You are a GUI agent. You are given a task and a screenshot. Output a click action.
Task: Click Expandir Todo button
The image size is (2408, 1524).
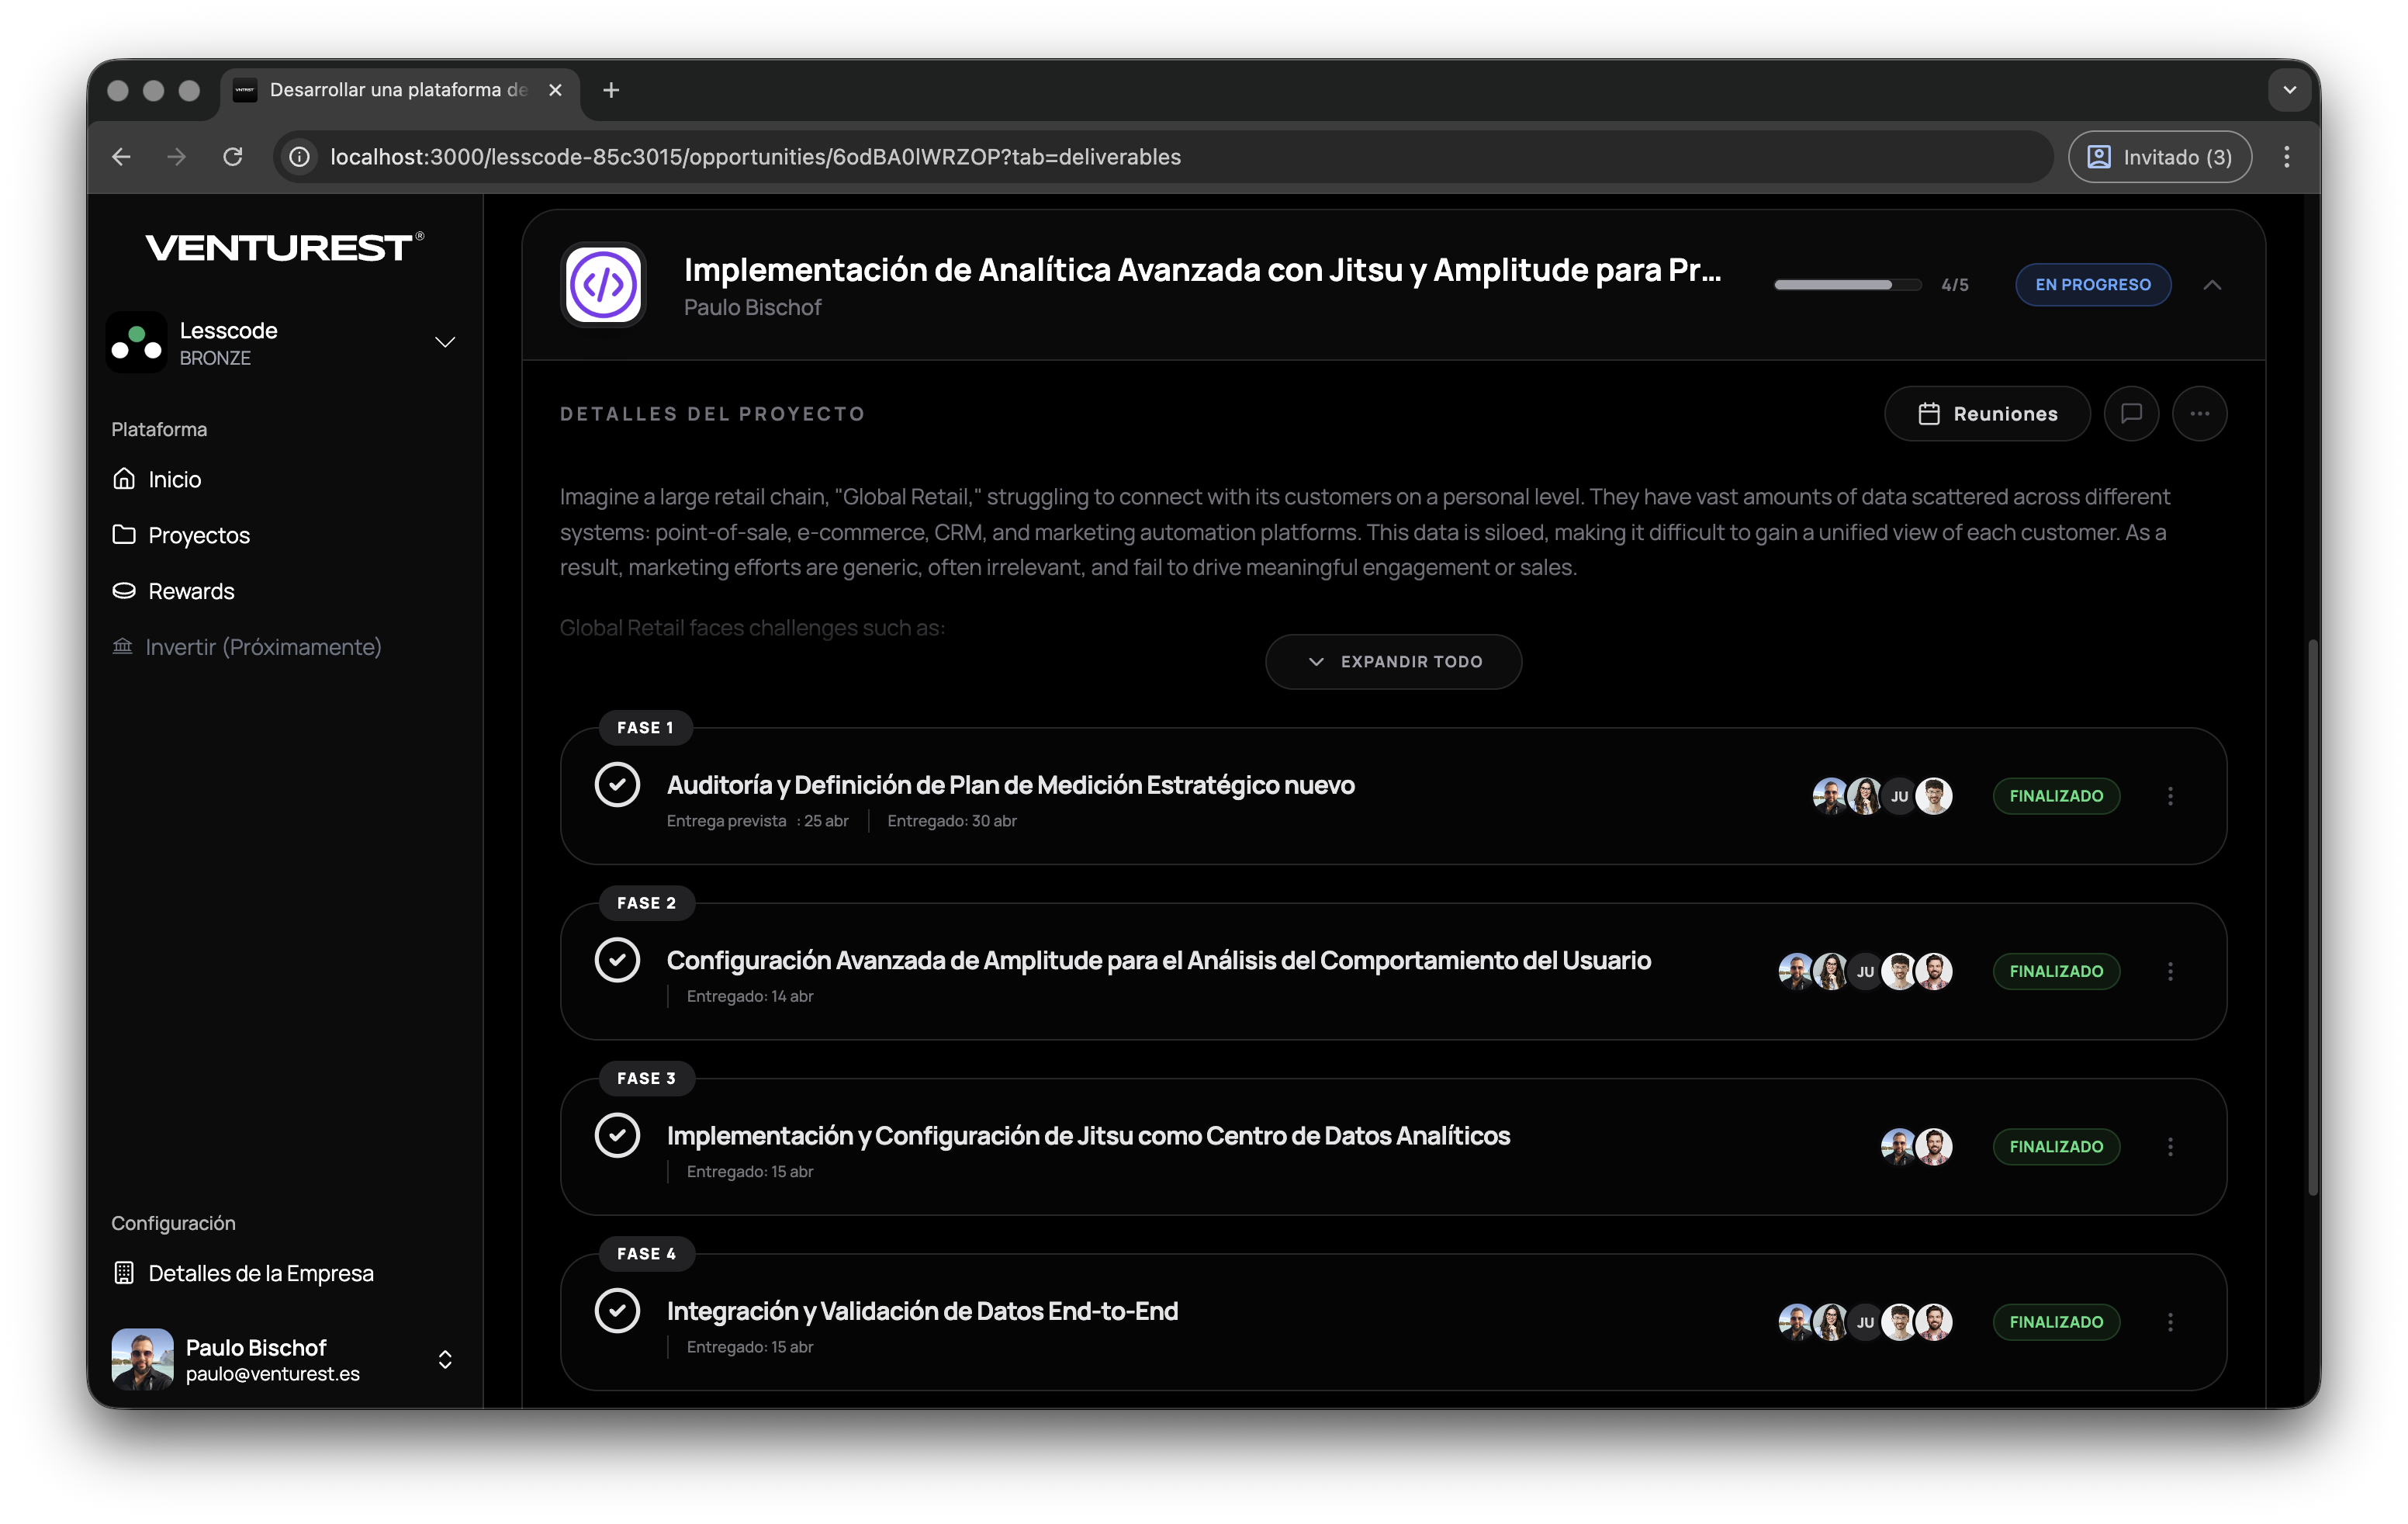pyautogui.click(x=1393, y=661)
